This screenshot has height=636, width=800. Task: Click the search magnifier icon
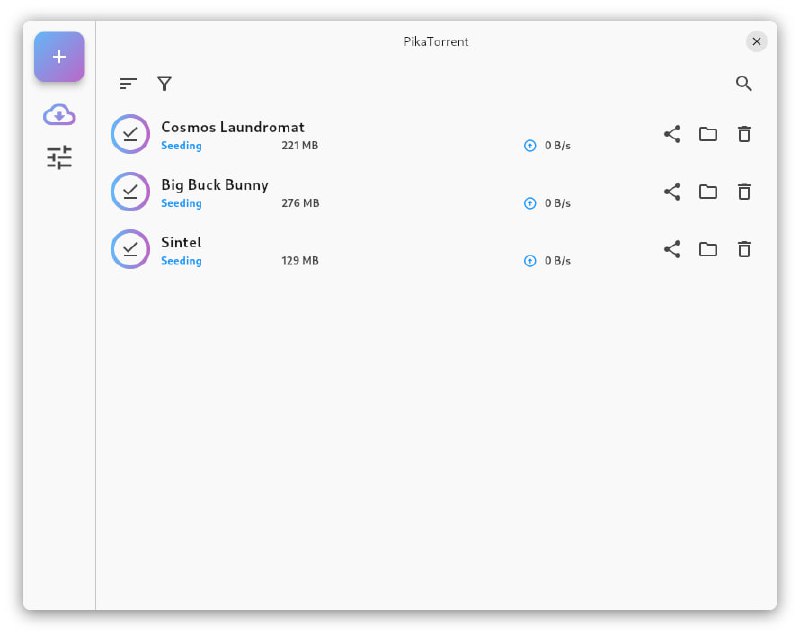click(x=743, y=84)
